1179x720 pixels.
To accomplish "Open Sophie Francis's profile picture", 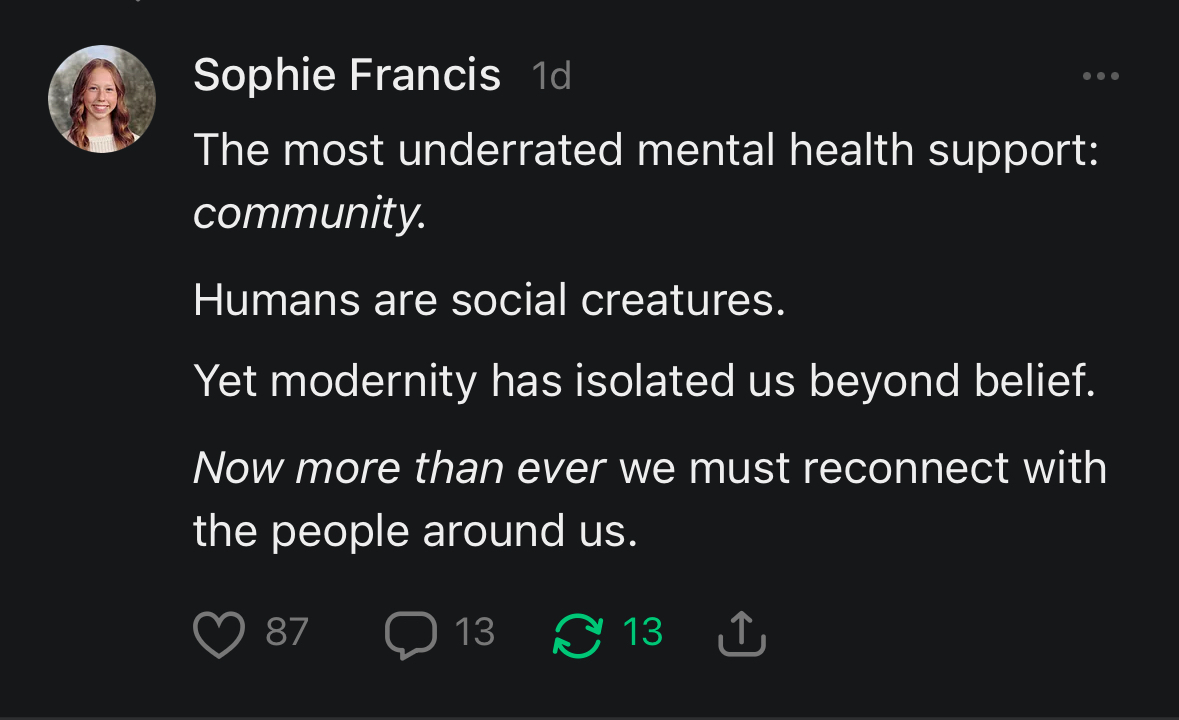I will [x=102, y=99].
